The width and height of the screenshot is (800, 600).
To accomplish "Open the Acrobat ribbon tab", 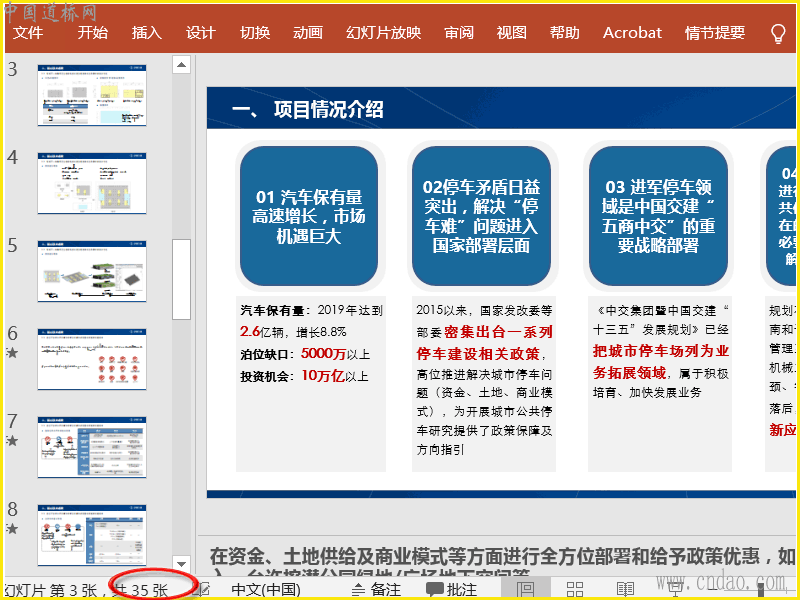I will tap(632, 33).
